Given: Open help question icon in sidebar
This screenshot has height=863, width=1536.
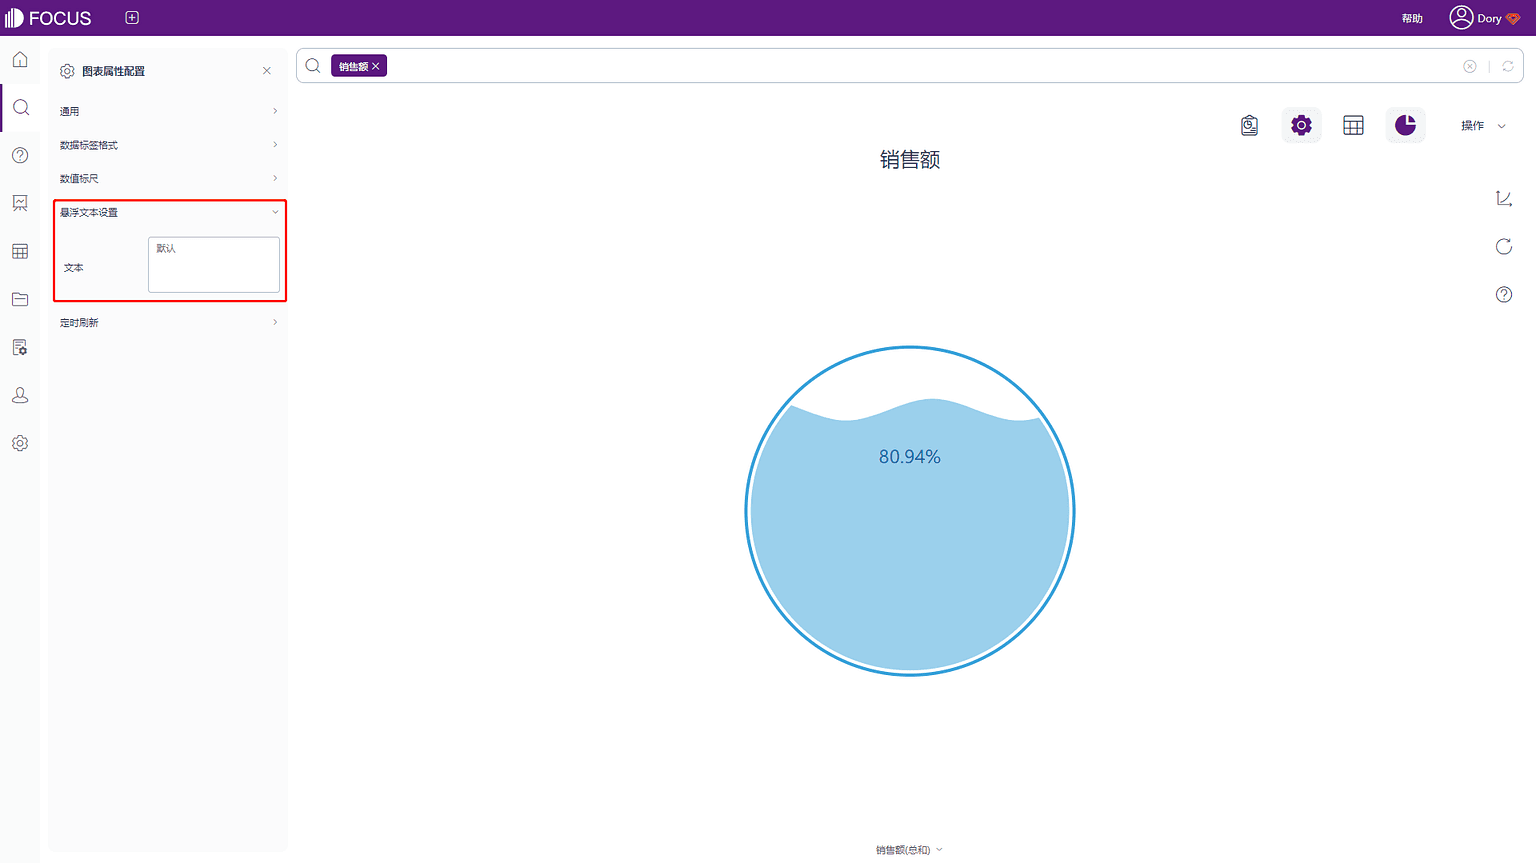Looking at the screenshot, I should tap(20, 155).
